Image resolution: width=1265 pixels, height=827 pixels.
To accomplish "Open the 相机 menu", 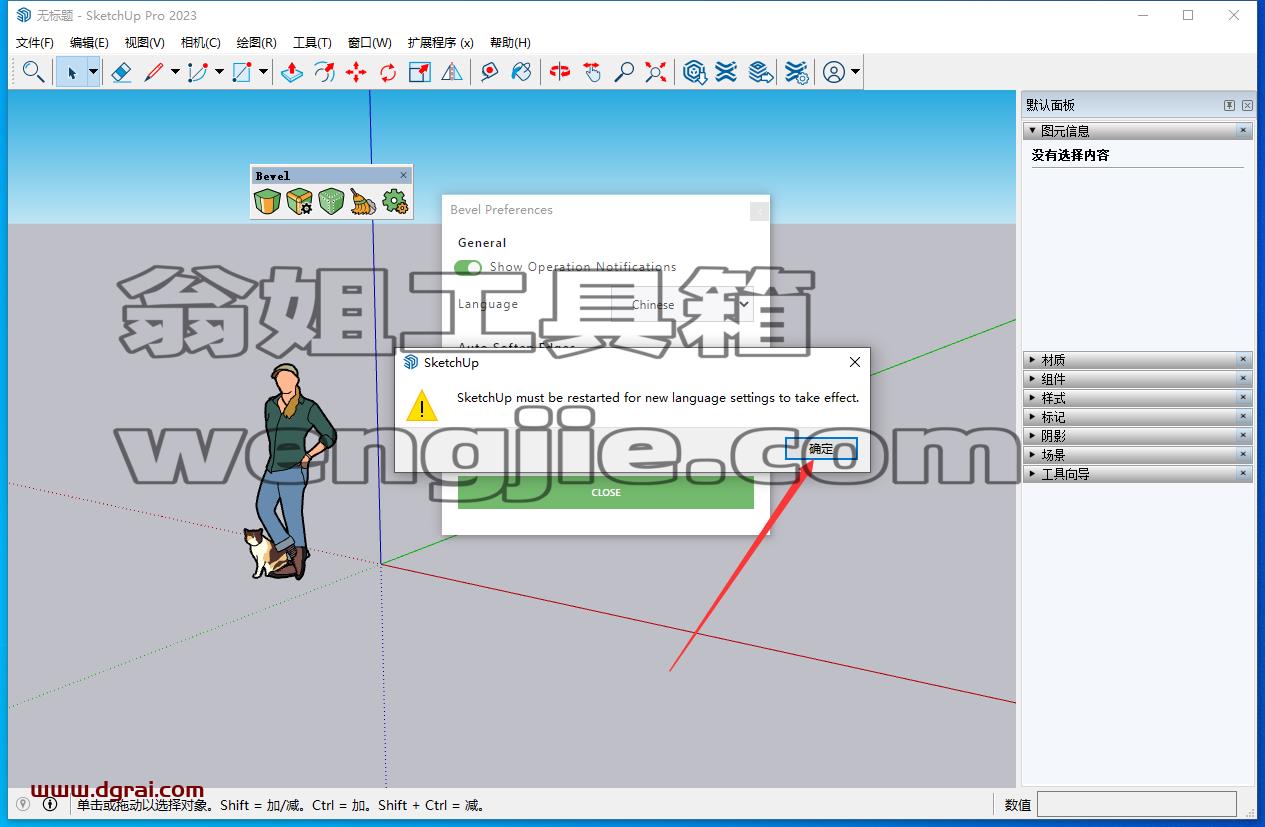I will [200, 42].
